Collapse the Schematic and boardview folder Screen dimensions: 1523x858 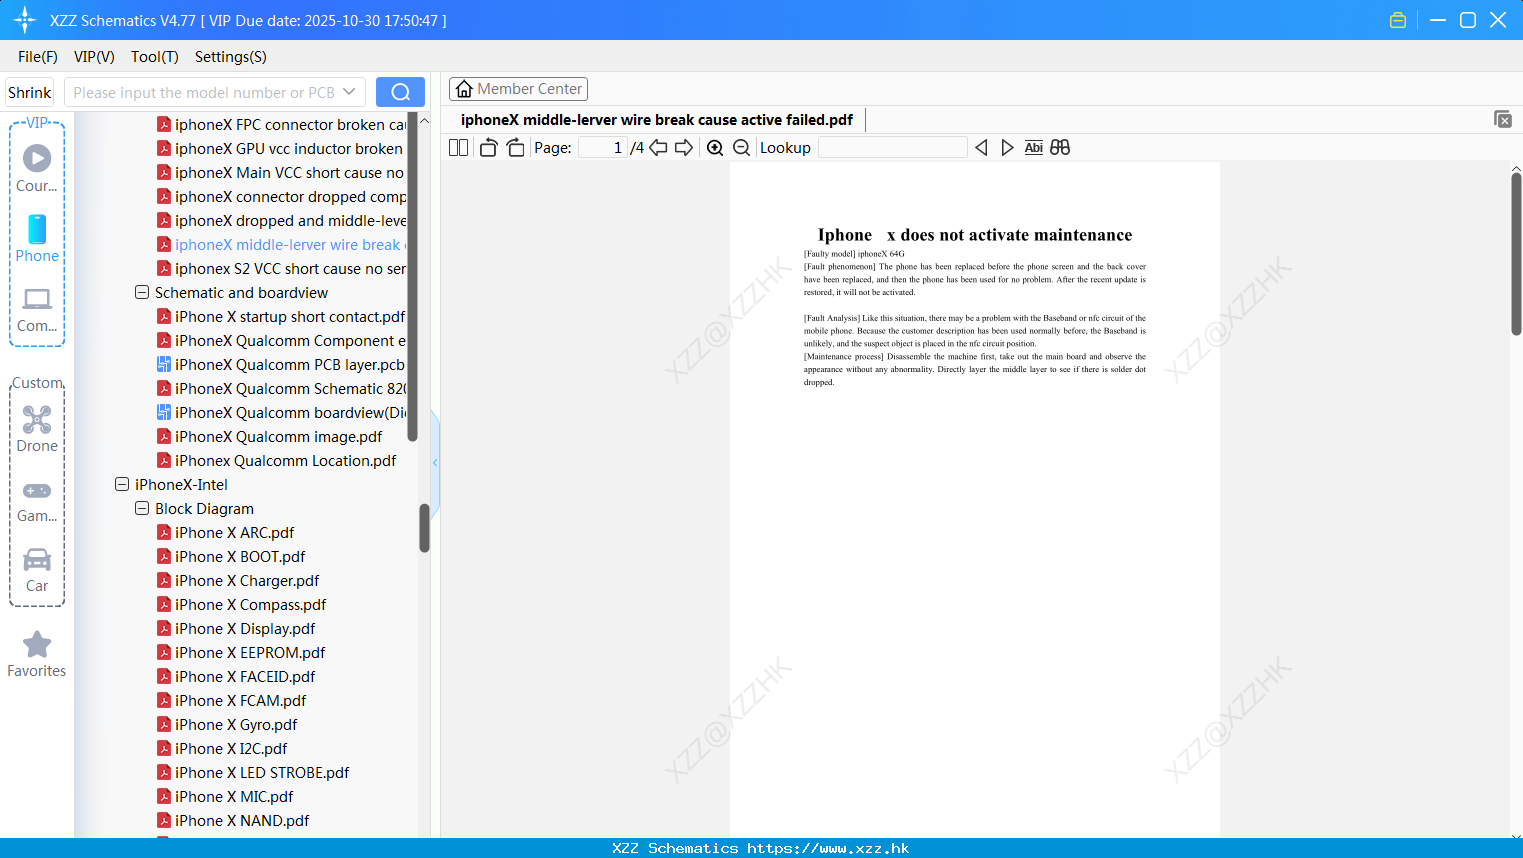pyautogui.click(x=142, y=292)
